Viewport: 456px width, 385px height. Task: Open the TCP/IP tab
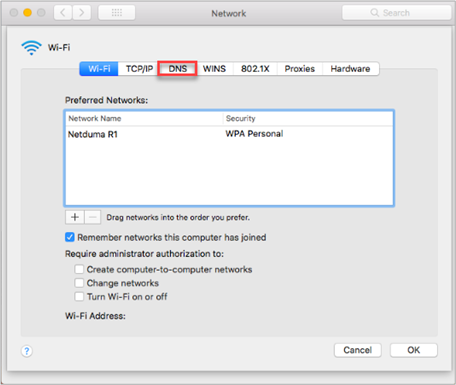point(139,69)
